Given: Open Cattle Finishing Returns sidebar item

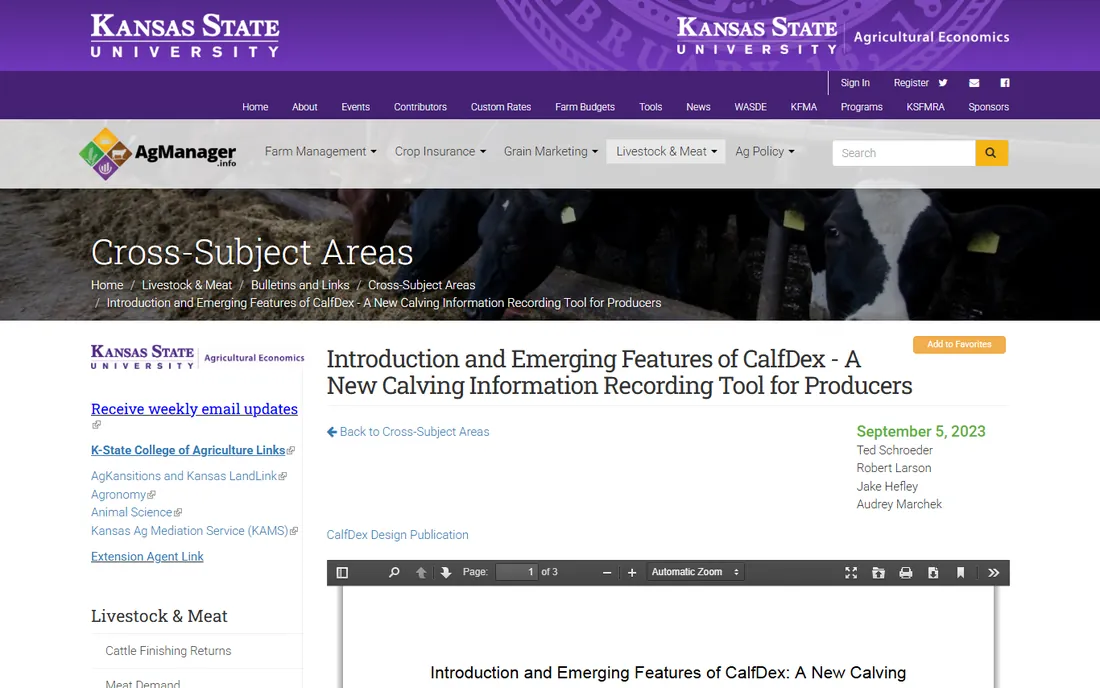Looking at the screenshot, I should pyautogui.click(x=168, y=651).
